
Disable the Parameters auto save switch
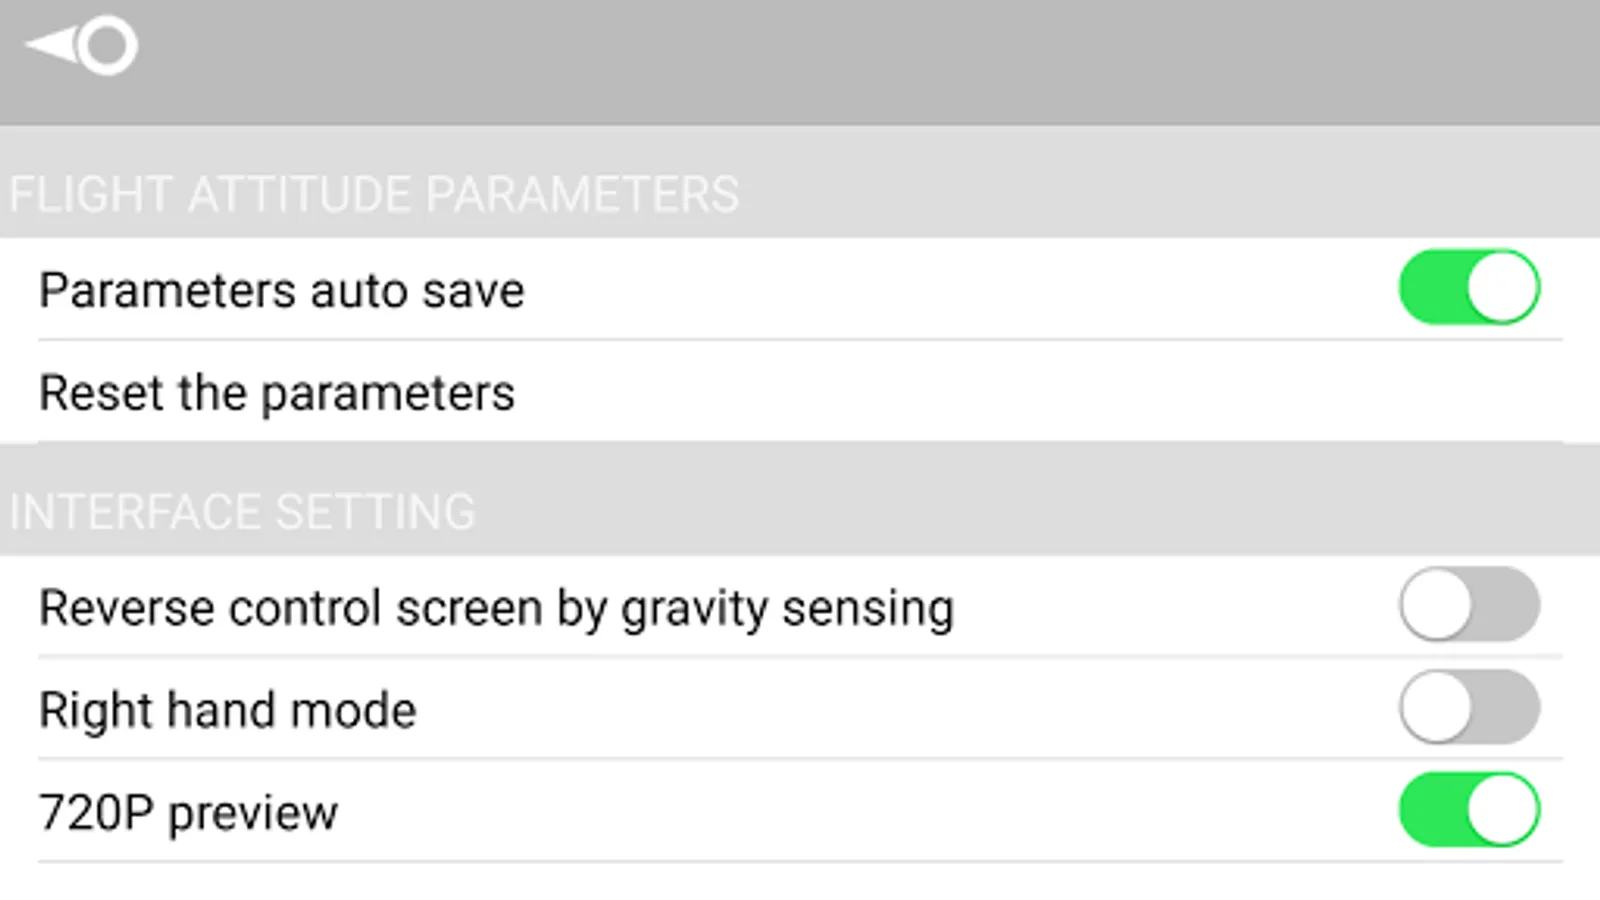pyautogui.click(x=1468, y=288)
